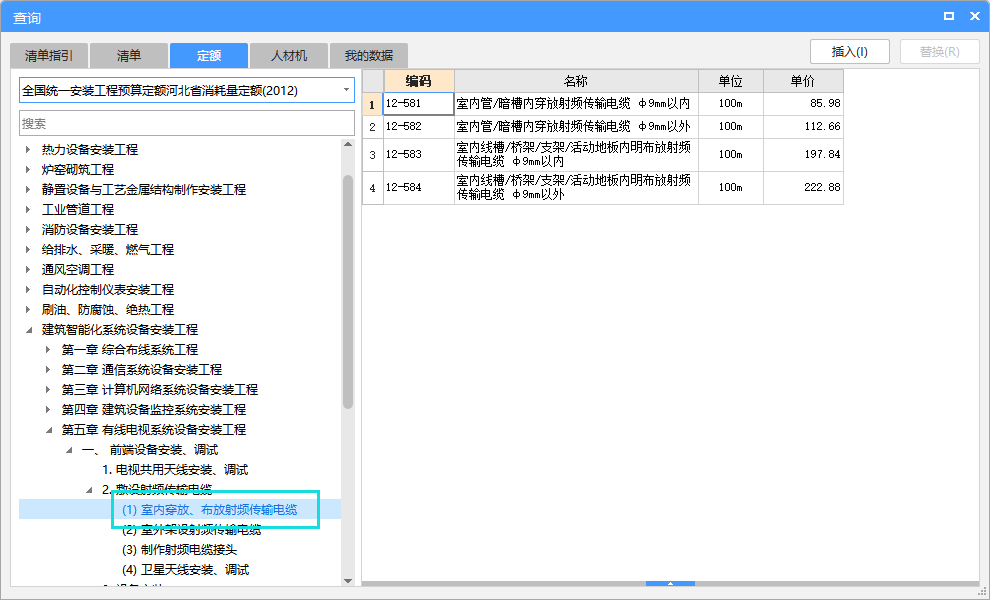Expand 第一章 综合布线系统工程
The height and width of the screenshot is (600, 990).
[x=48, y=350]
